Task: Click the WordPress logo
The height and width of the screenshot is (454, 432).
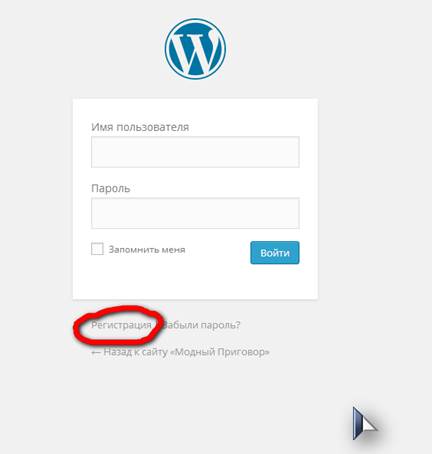Action: 195,49
